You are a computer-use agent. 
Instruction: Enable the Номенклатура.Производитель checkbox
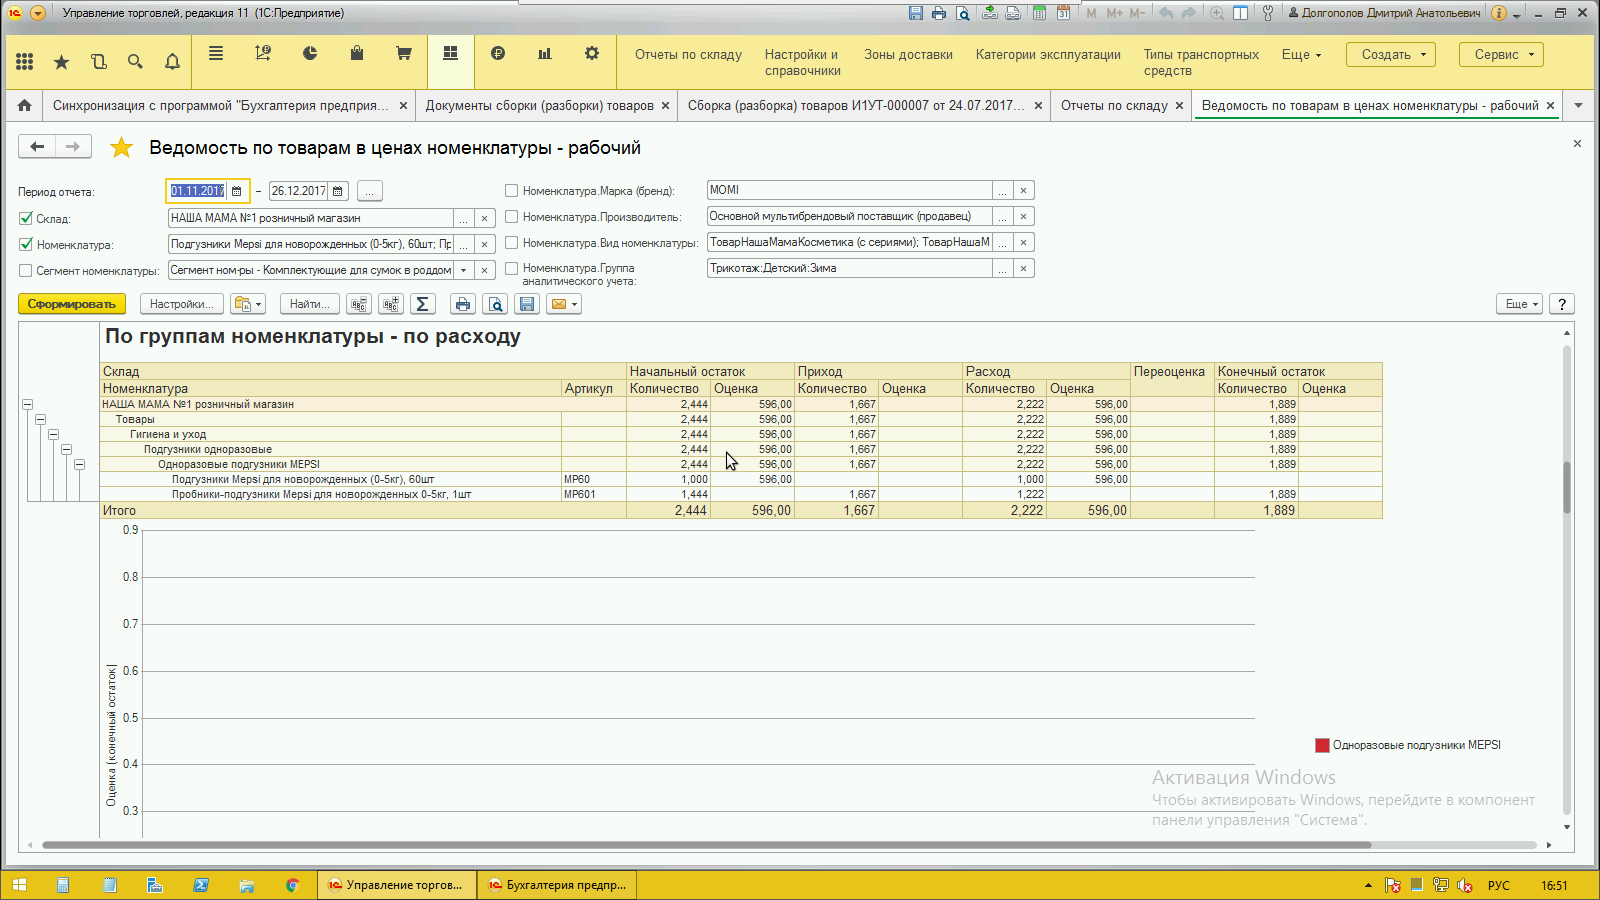512,216
